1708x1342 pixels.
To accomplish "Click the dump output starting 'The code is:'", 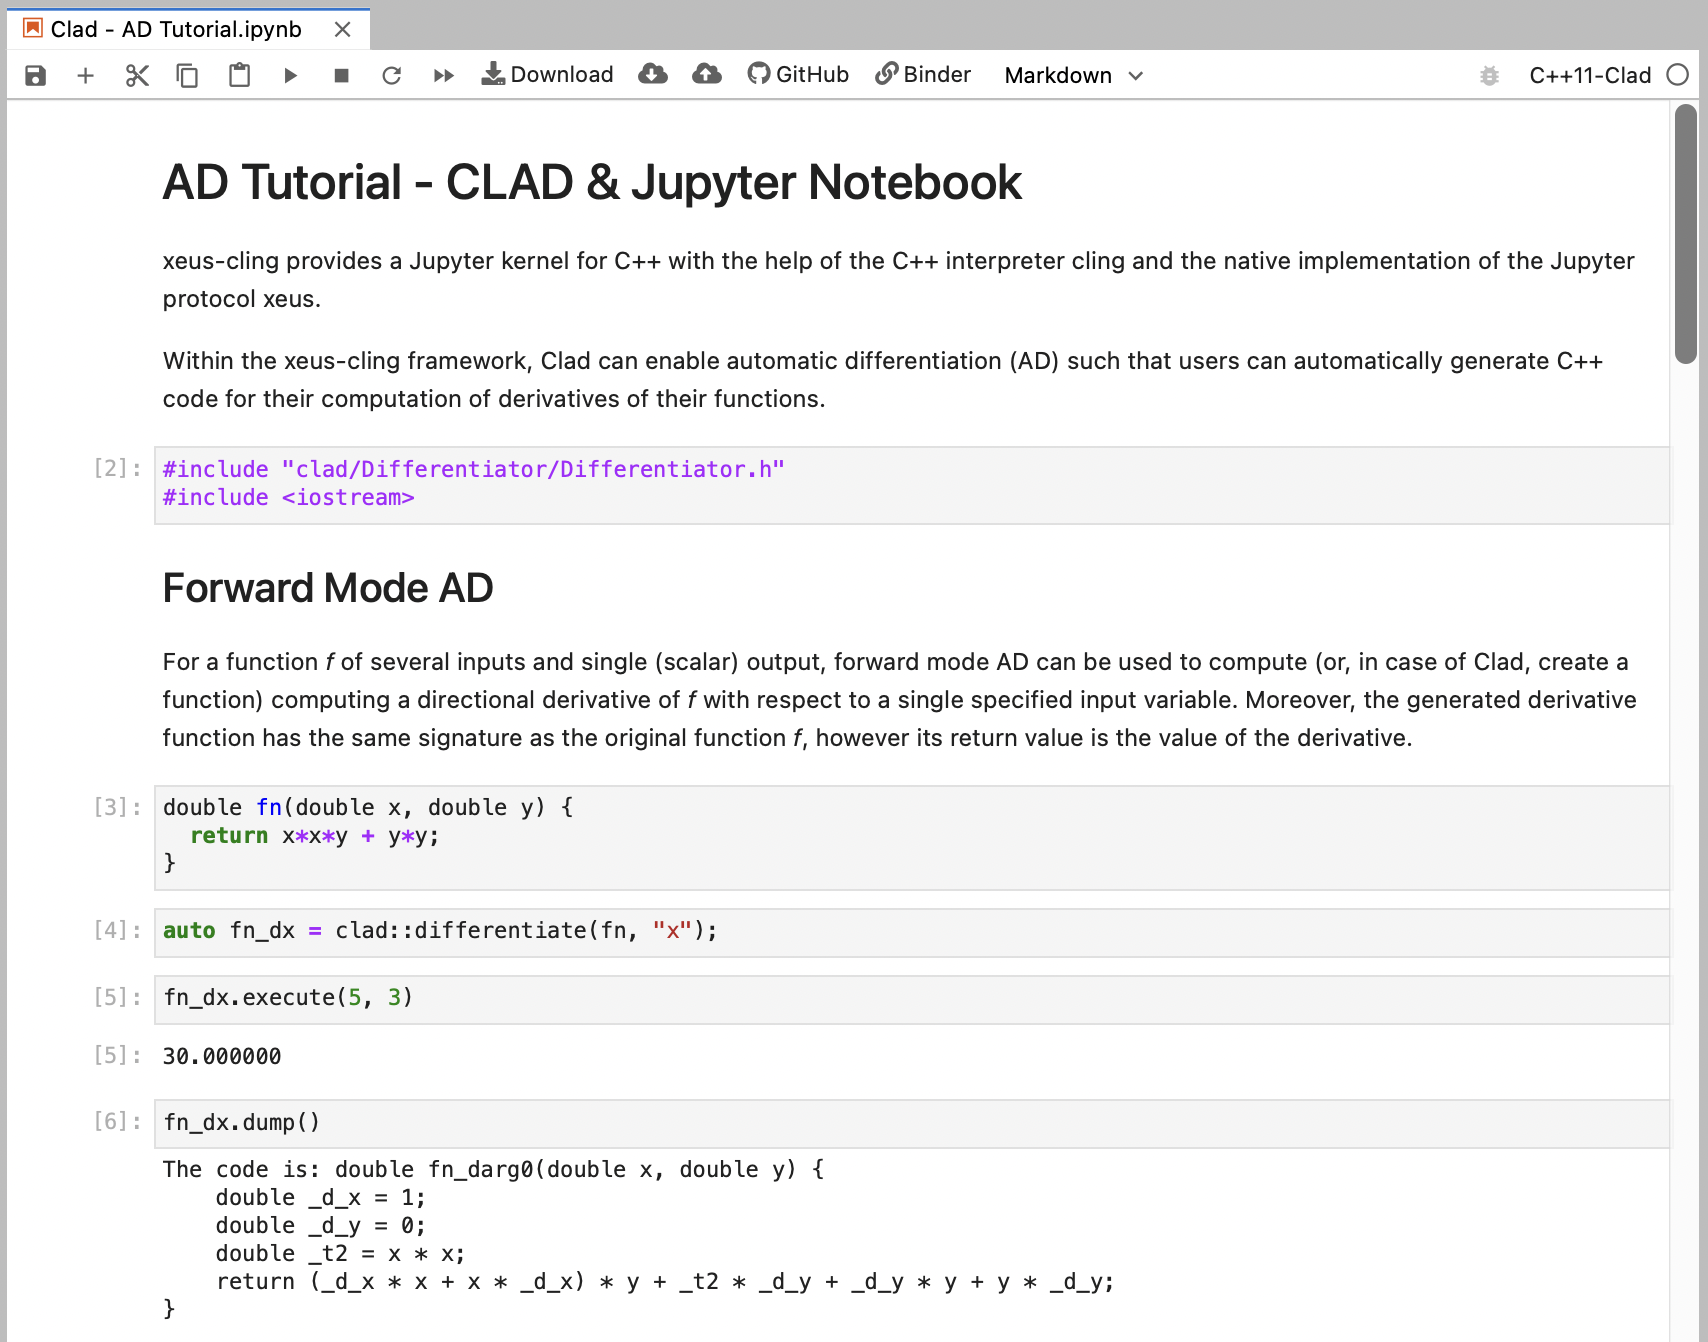I will [x=639, y=1239].
